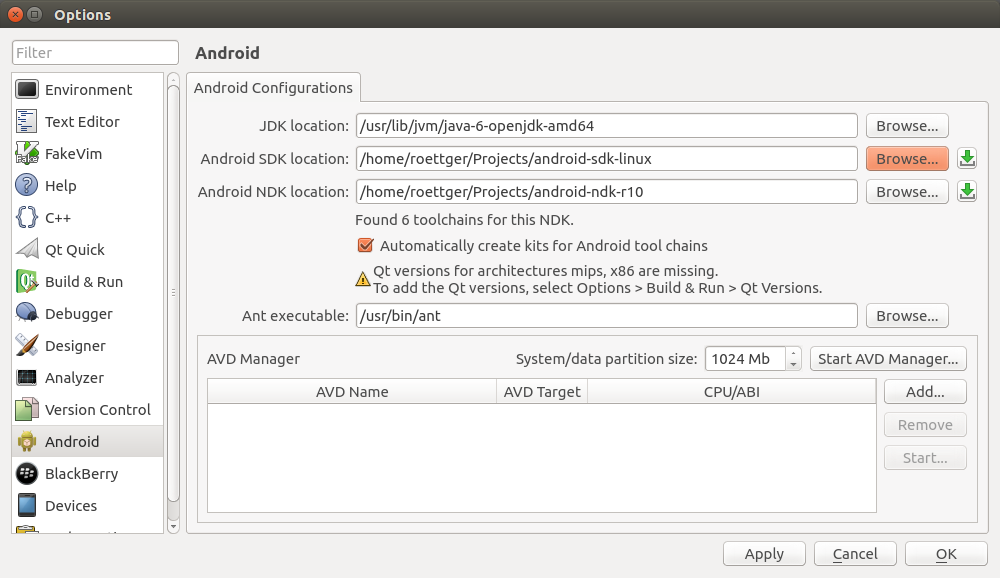Select the Help label in the list

tap(61, 186)
